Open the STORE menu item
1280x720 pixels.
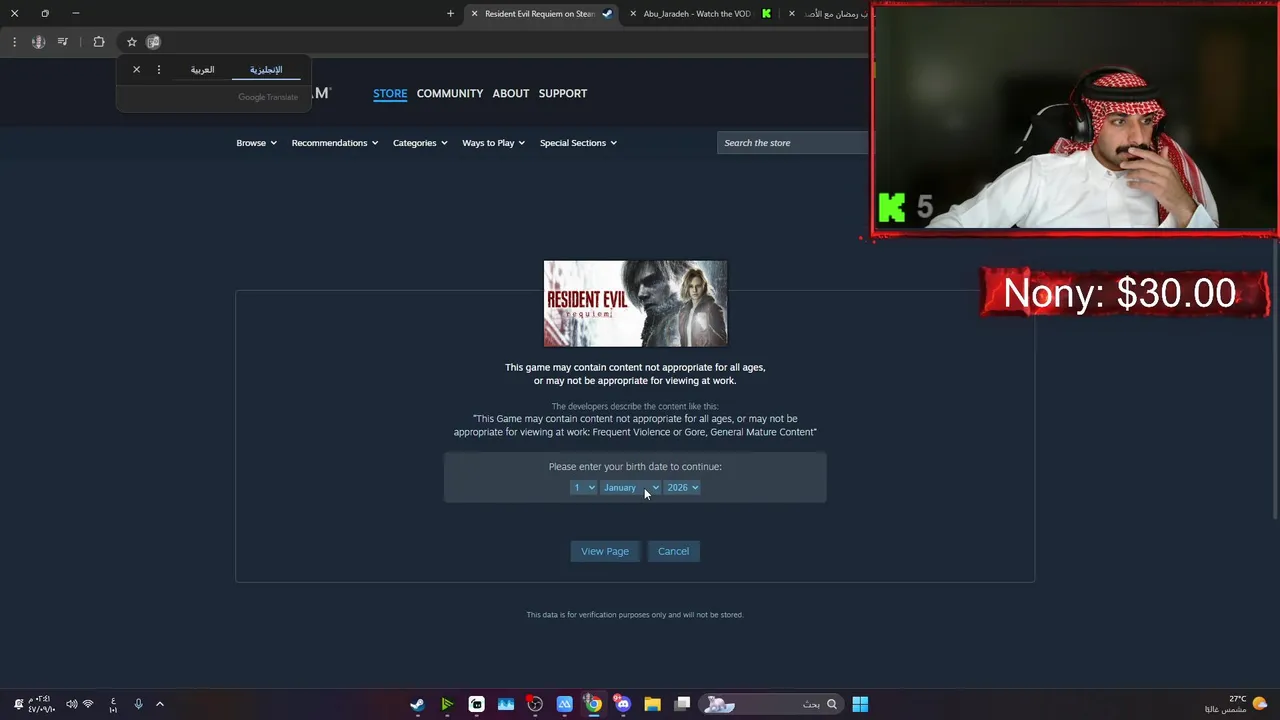[x=390, y=93]
